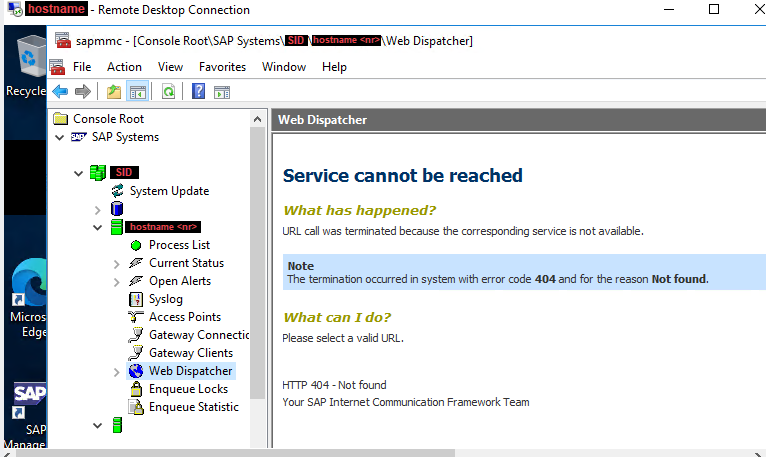
Task: Click the MMC system menu icon beside File
Action: [x=57, y=67]
